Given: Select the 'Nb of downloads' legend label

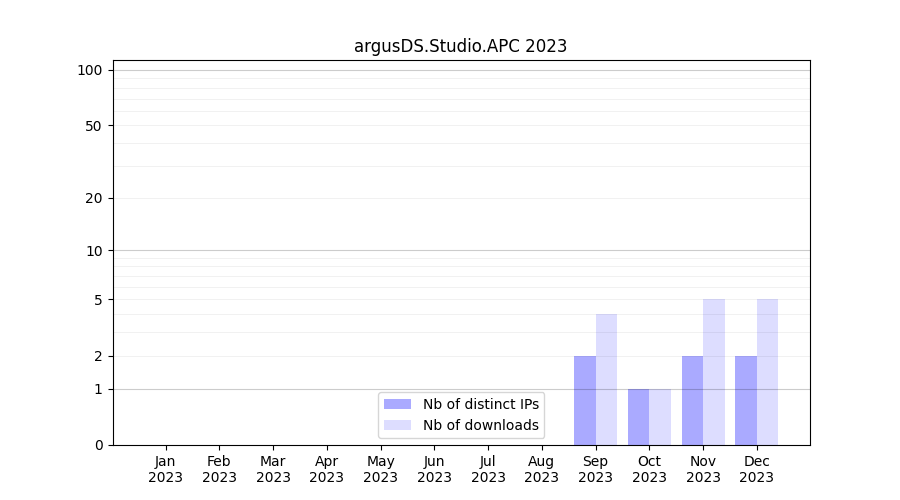Looking at the screenshot, I should point(480,425).
